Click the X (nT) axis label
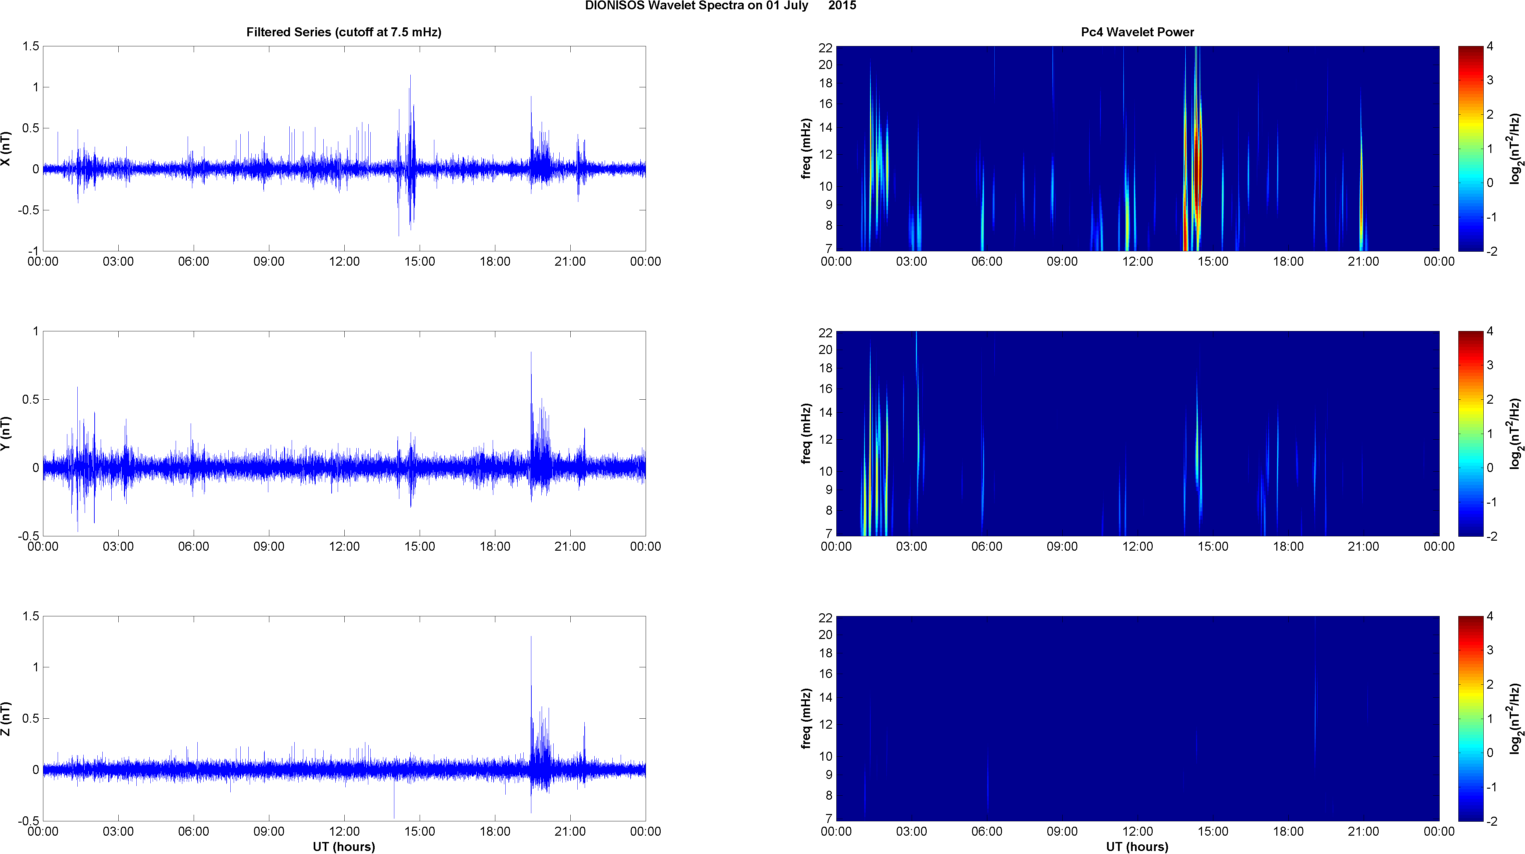Image resolution: width=1525 pixels, height=854 pixels. (x=6, y=149)
